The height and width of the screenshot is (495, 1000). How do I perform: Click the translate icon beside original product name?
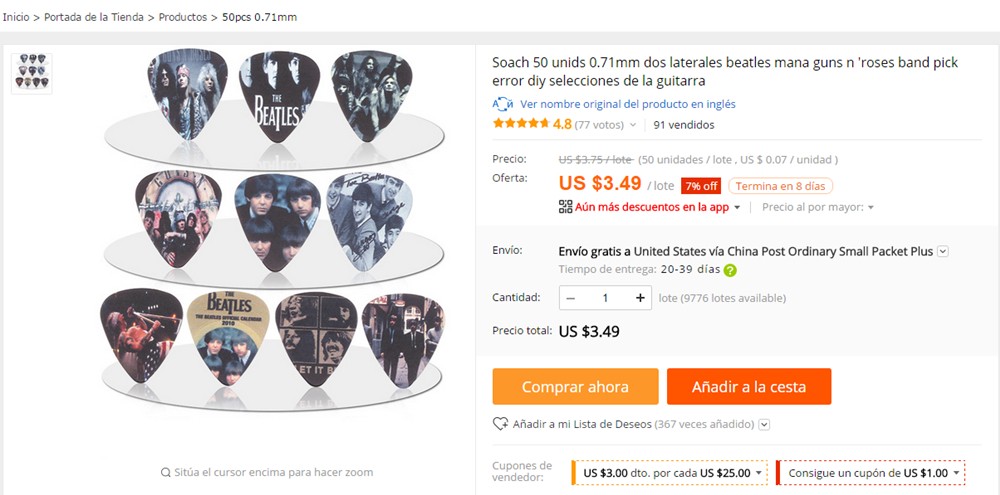pyautogui.click(x=503, y=104)
